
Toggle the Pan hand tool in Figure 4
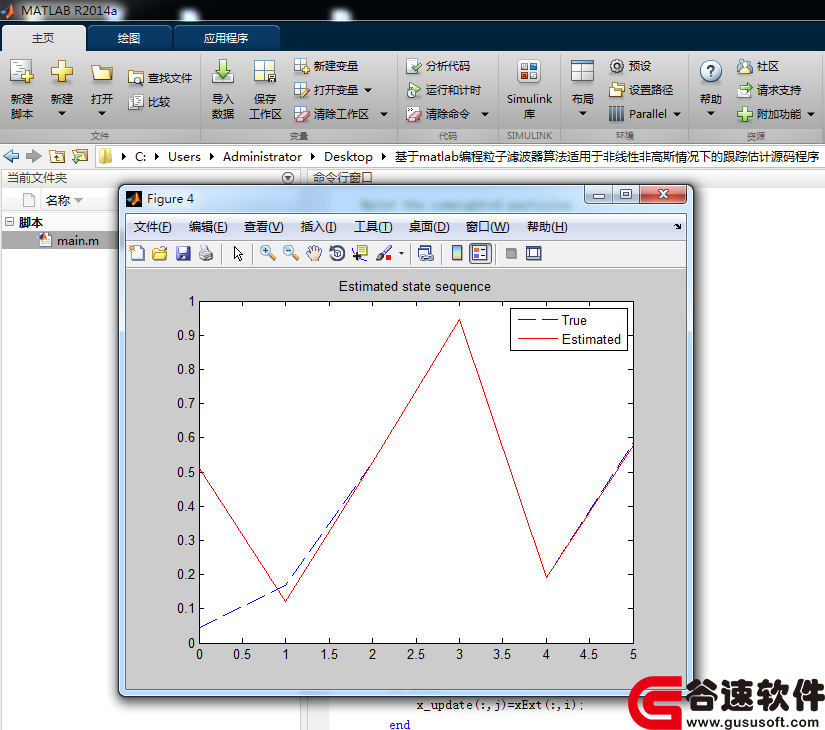pos(314,253)
